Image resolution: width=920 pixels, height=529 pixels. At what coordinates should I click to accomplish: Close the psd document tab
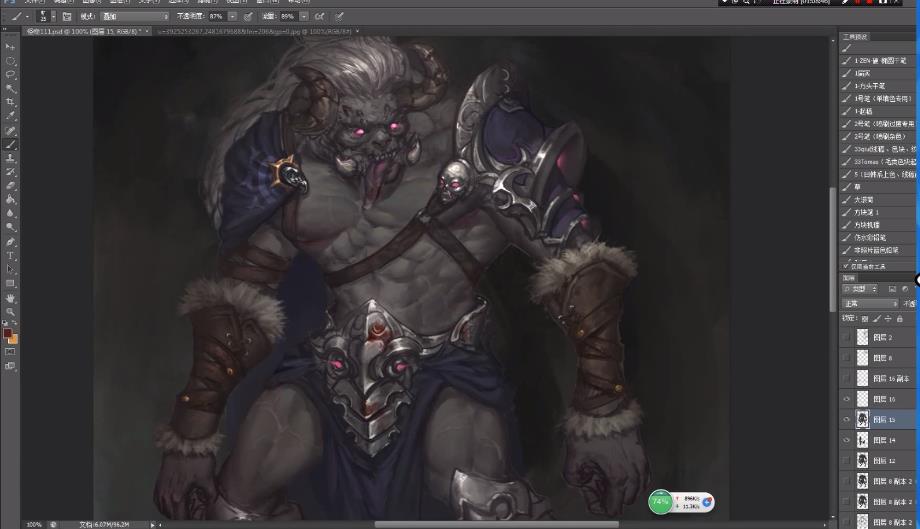147,31
